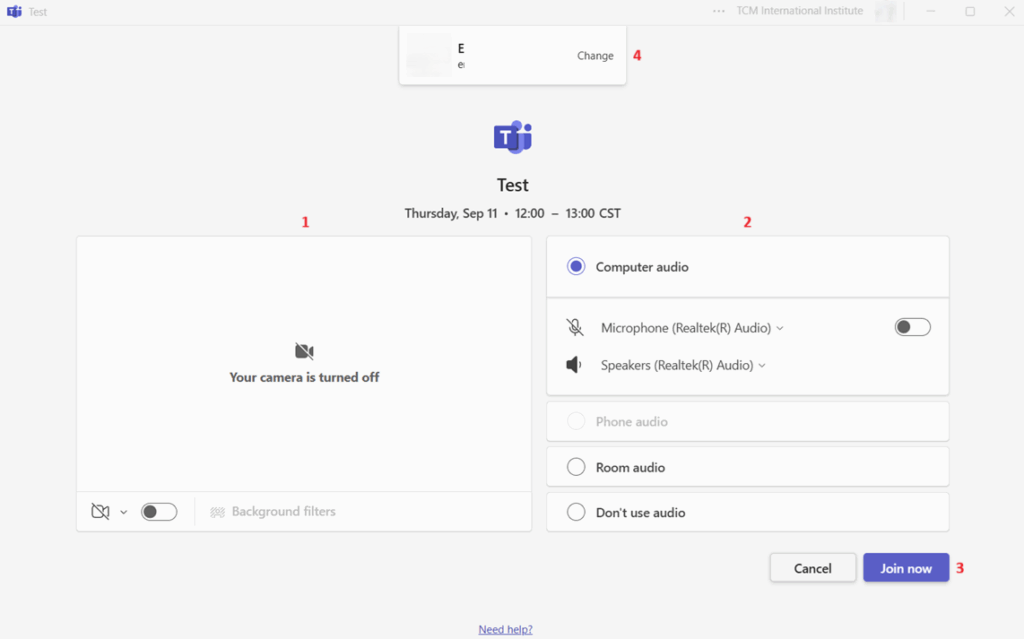Viewport: 1024px width, 639px height.
Task: Click the large Teams logo above Test
Action: tap(513, 137)
